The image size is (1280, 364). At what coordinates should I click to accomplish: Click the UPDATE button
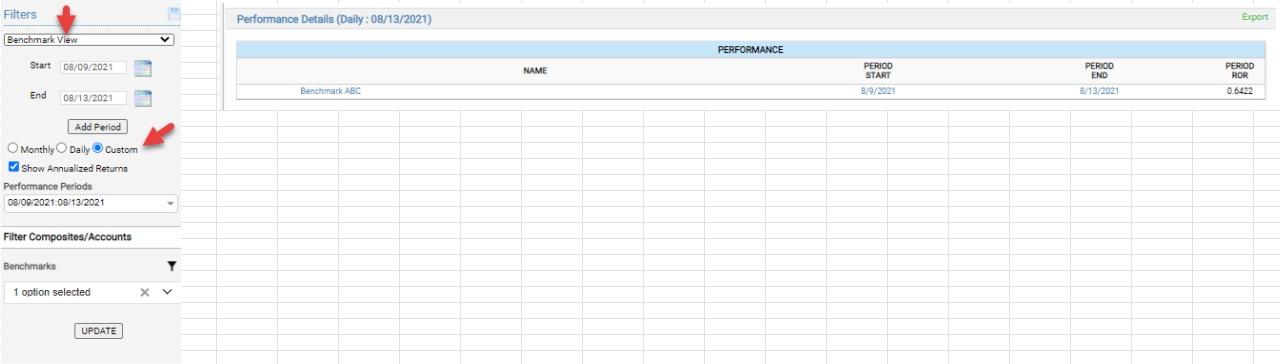coord(98,331)
